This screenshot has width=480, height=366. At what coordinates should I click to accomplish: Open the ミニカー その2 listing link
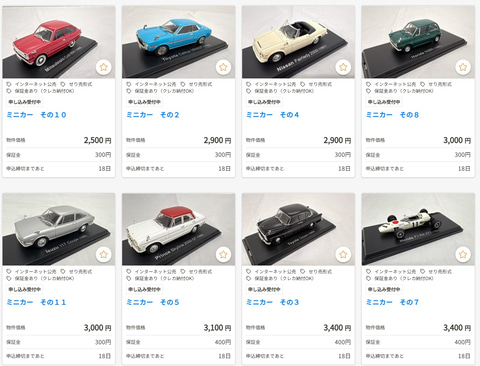click(x=153, y=115)
